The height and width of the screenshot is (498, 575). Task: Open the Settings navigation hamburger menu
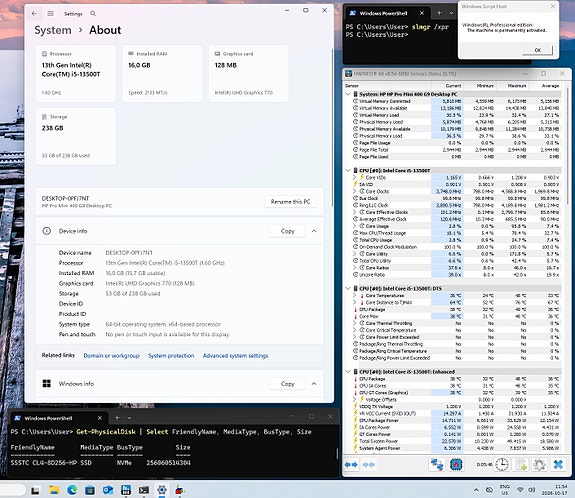point(51,14)
